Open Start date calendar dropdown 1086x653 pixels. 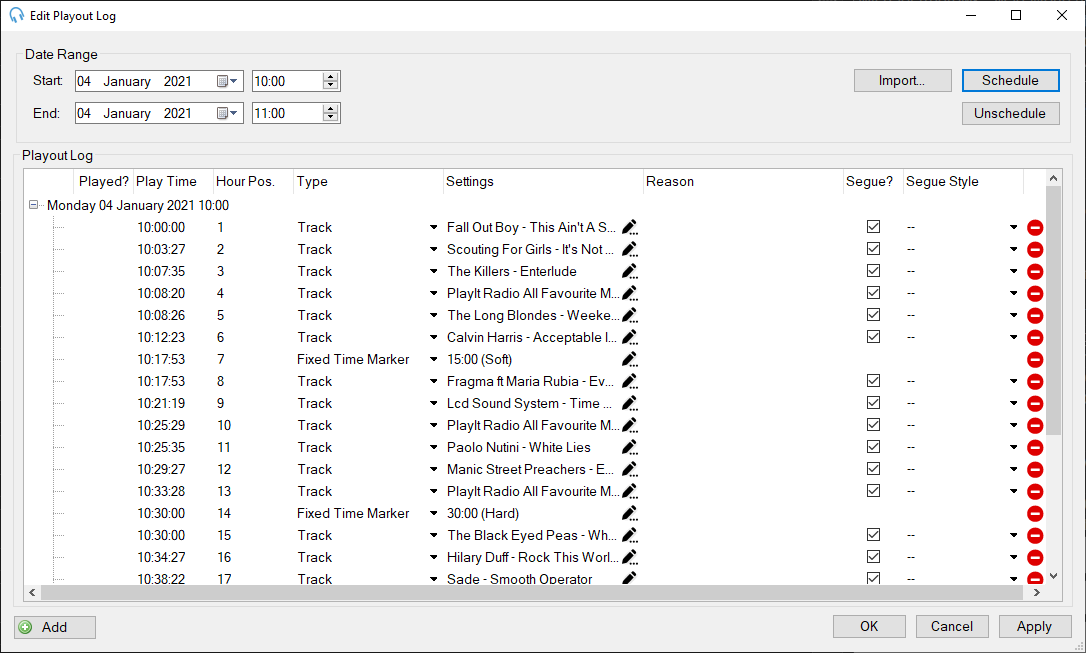pos(227,81)
